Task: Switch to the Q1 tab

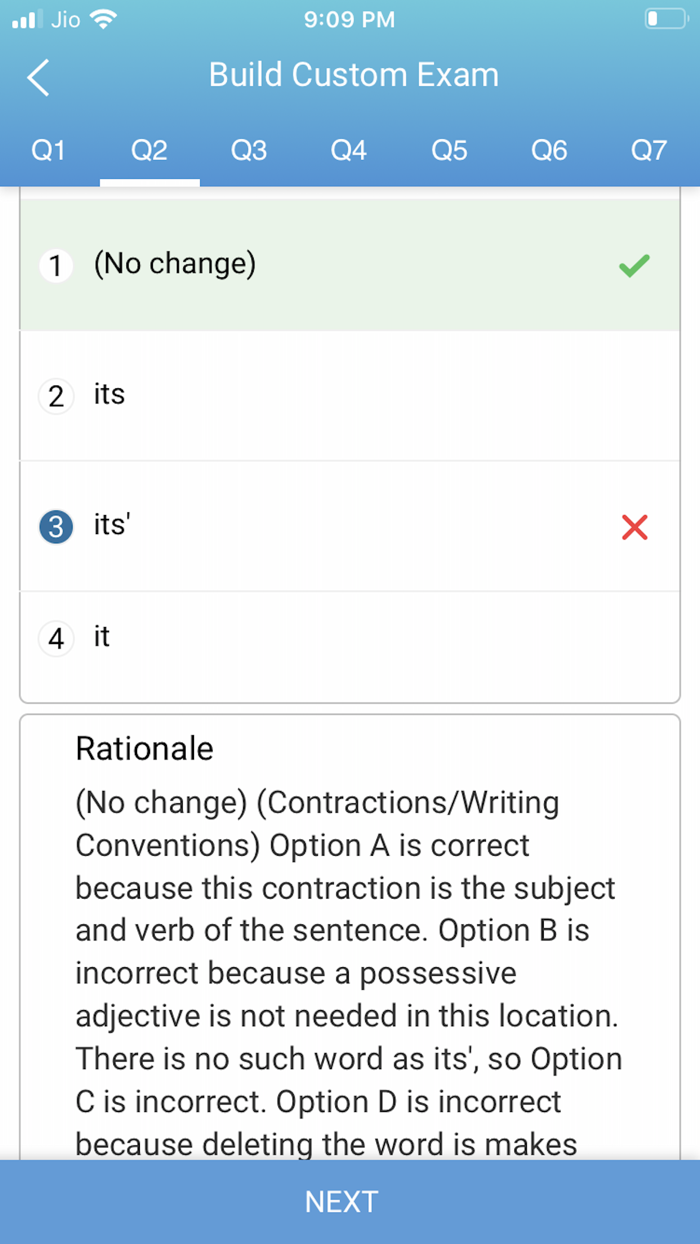Action: coord(48,151)
